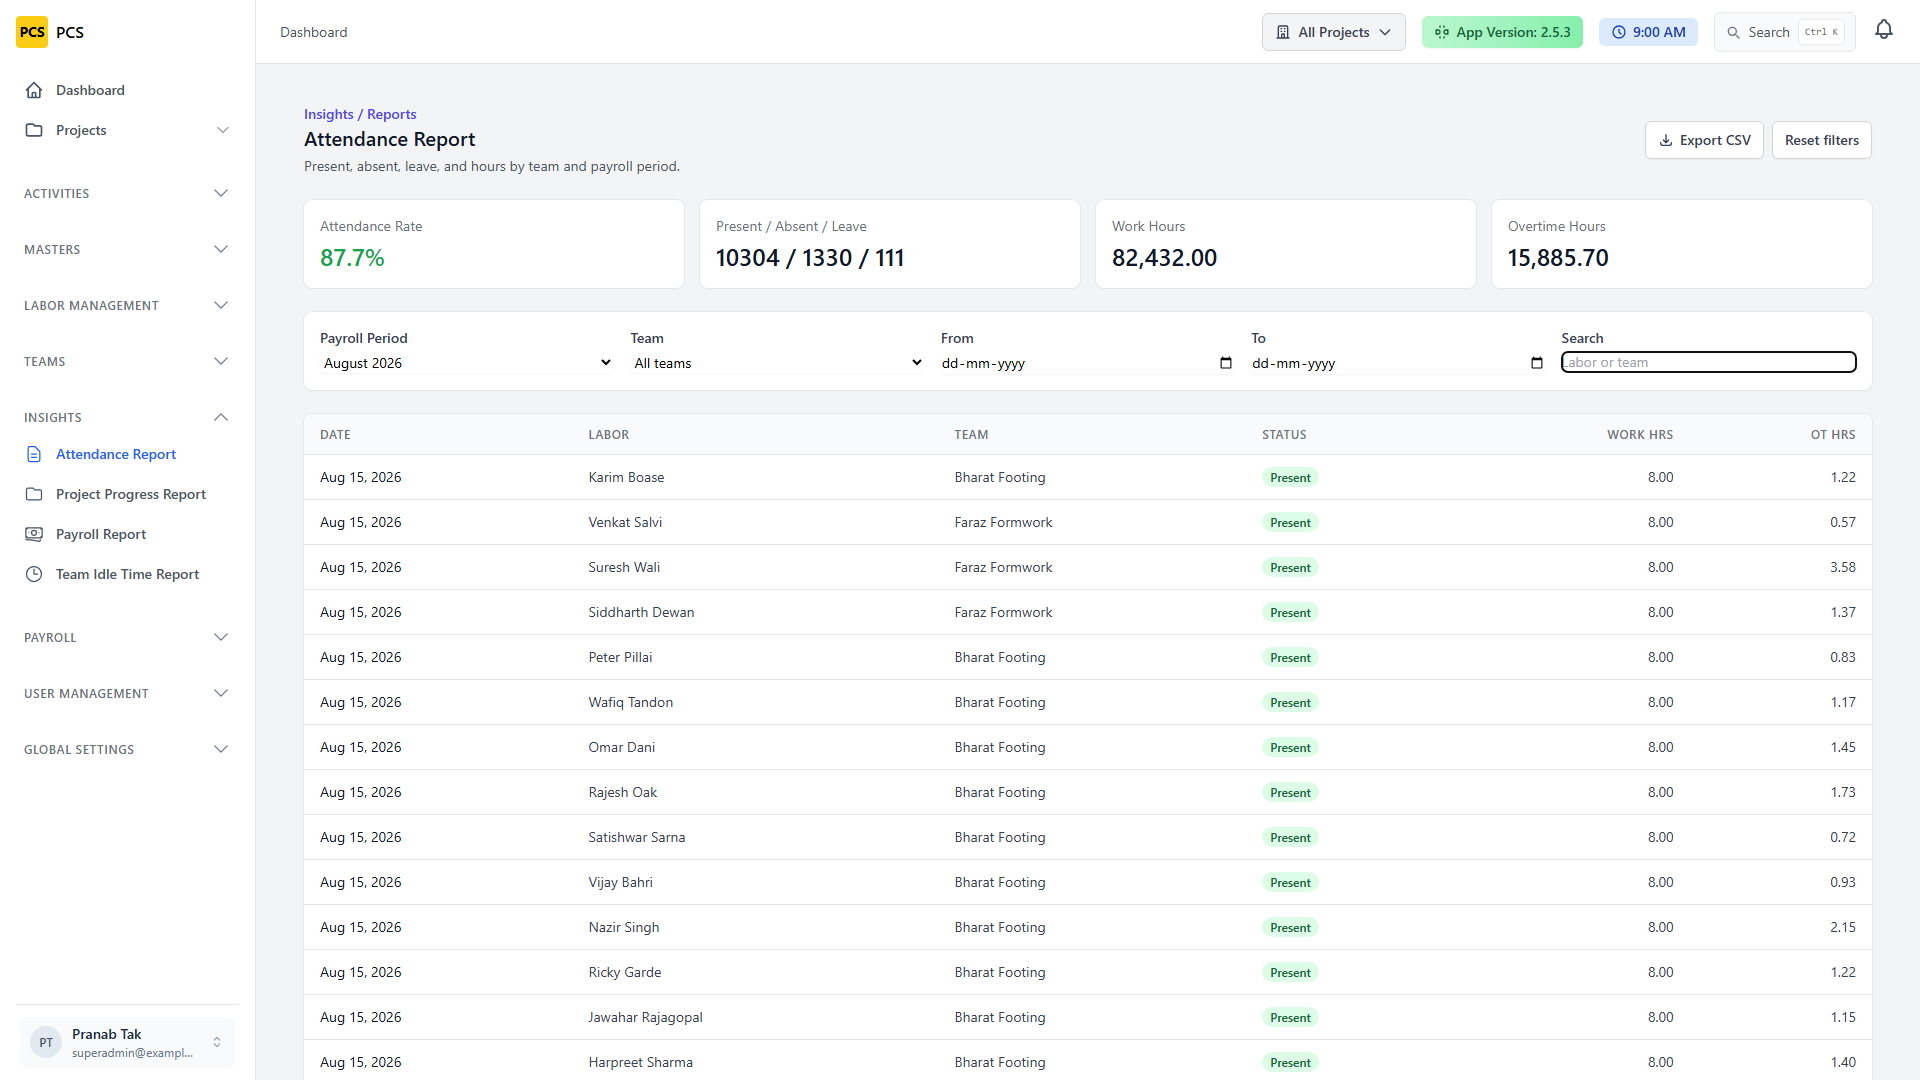The width and height of the screenshot is (1920, 1080).
Task: Open the From date calendar picker icon
Action: pyautogui.click(x=1226, y=363)
